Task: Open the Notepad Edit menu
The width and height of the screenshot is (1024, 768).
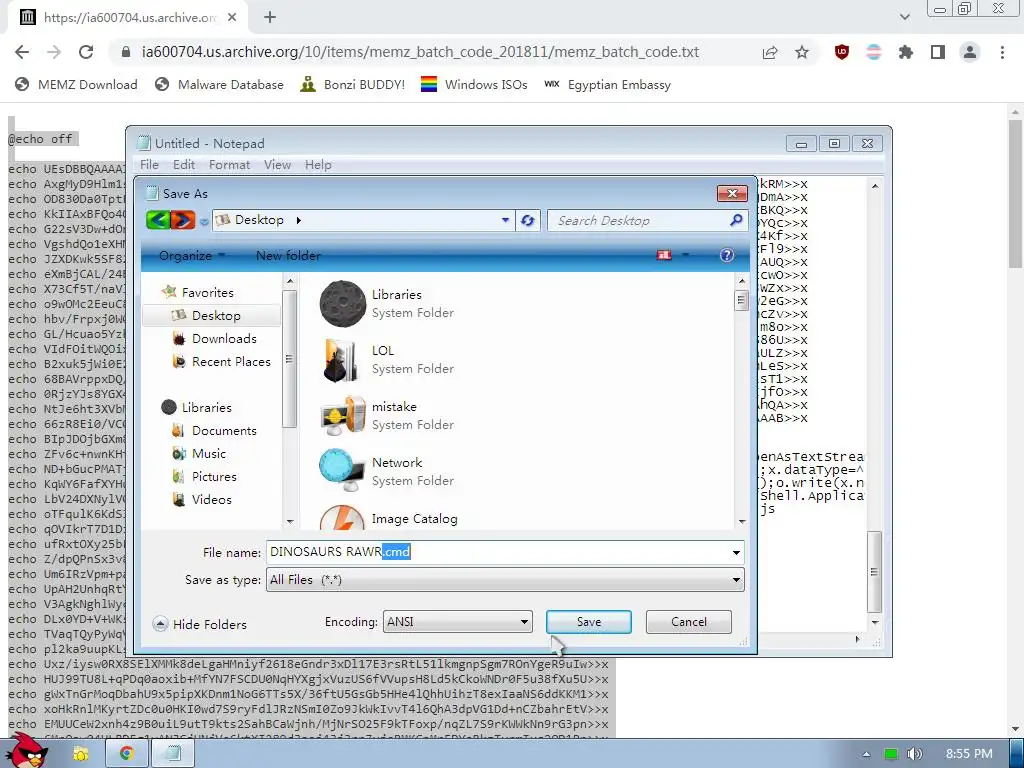Action: [x=184, y=165]
